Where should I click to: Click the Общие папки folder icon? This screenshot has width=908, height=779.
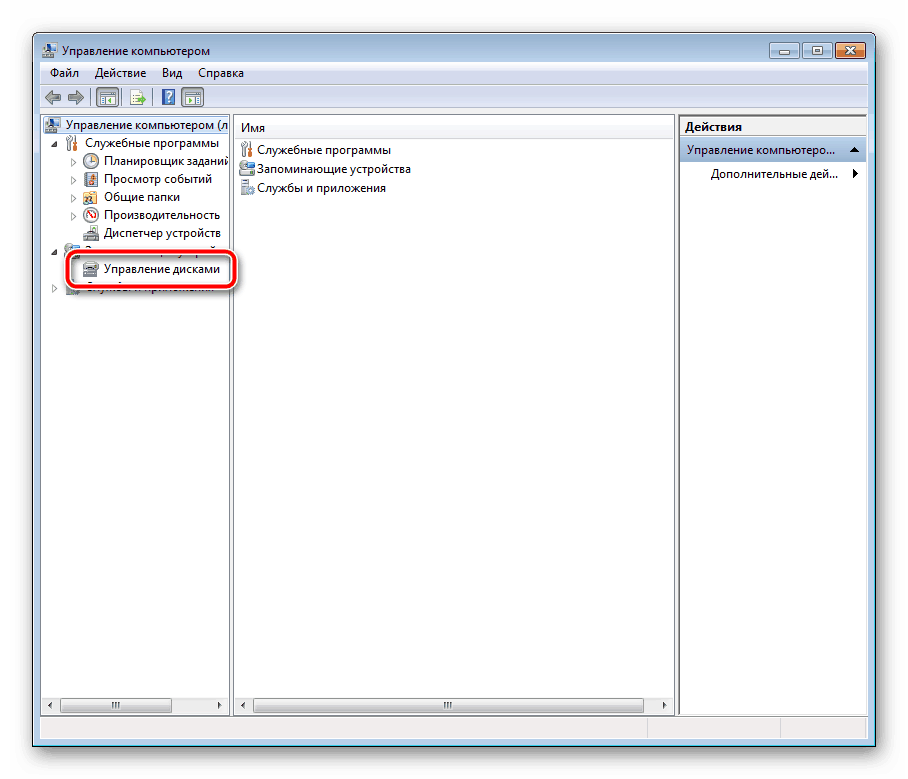coord(90,198)
